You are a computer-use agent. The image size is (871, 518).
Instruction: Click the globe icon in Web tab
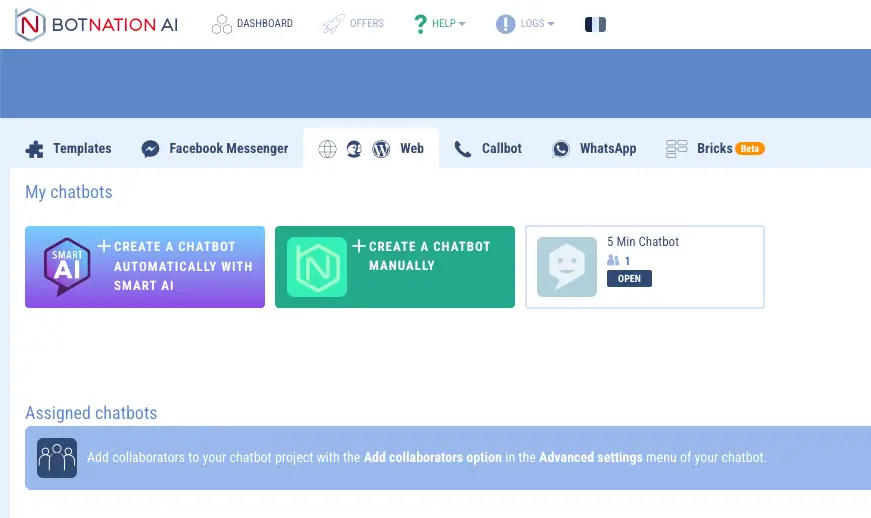pos(327,149)
